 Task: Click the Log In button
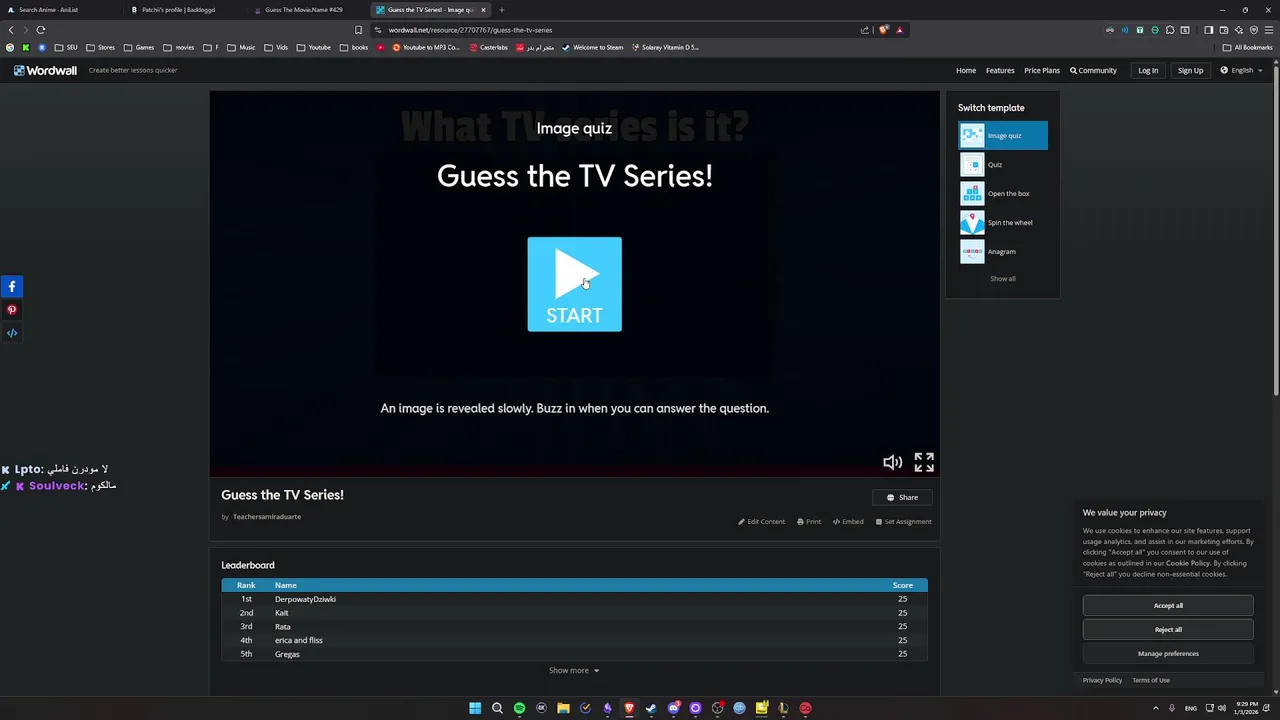click(x=1148, y=70)
